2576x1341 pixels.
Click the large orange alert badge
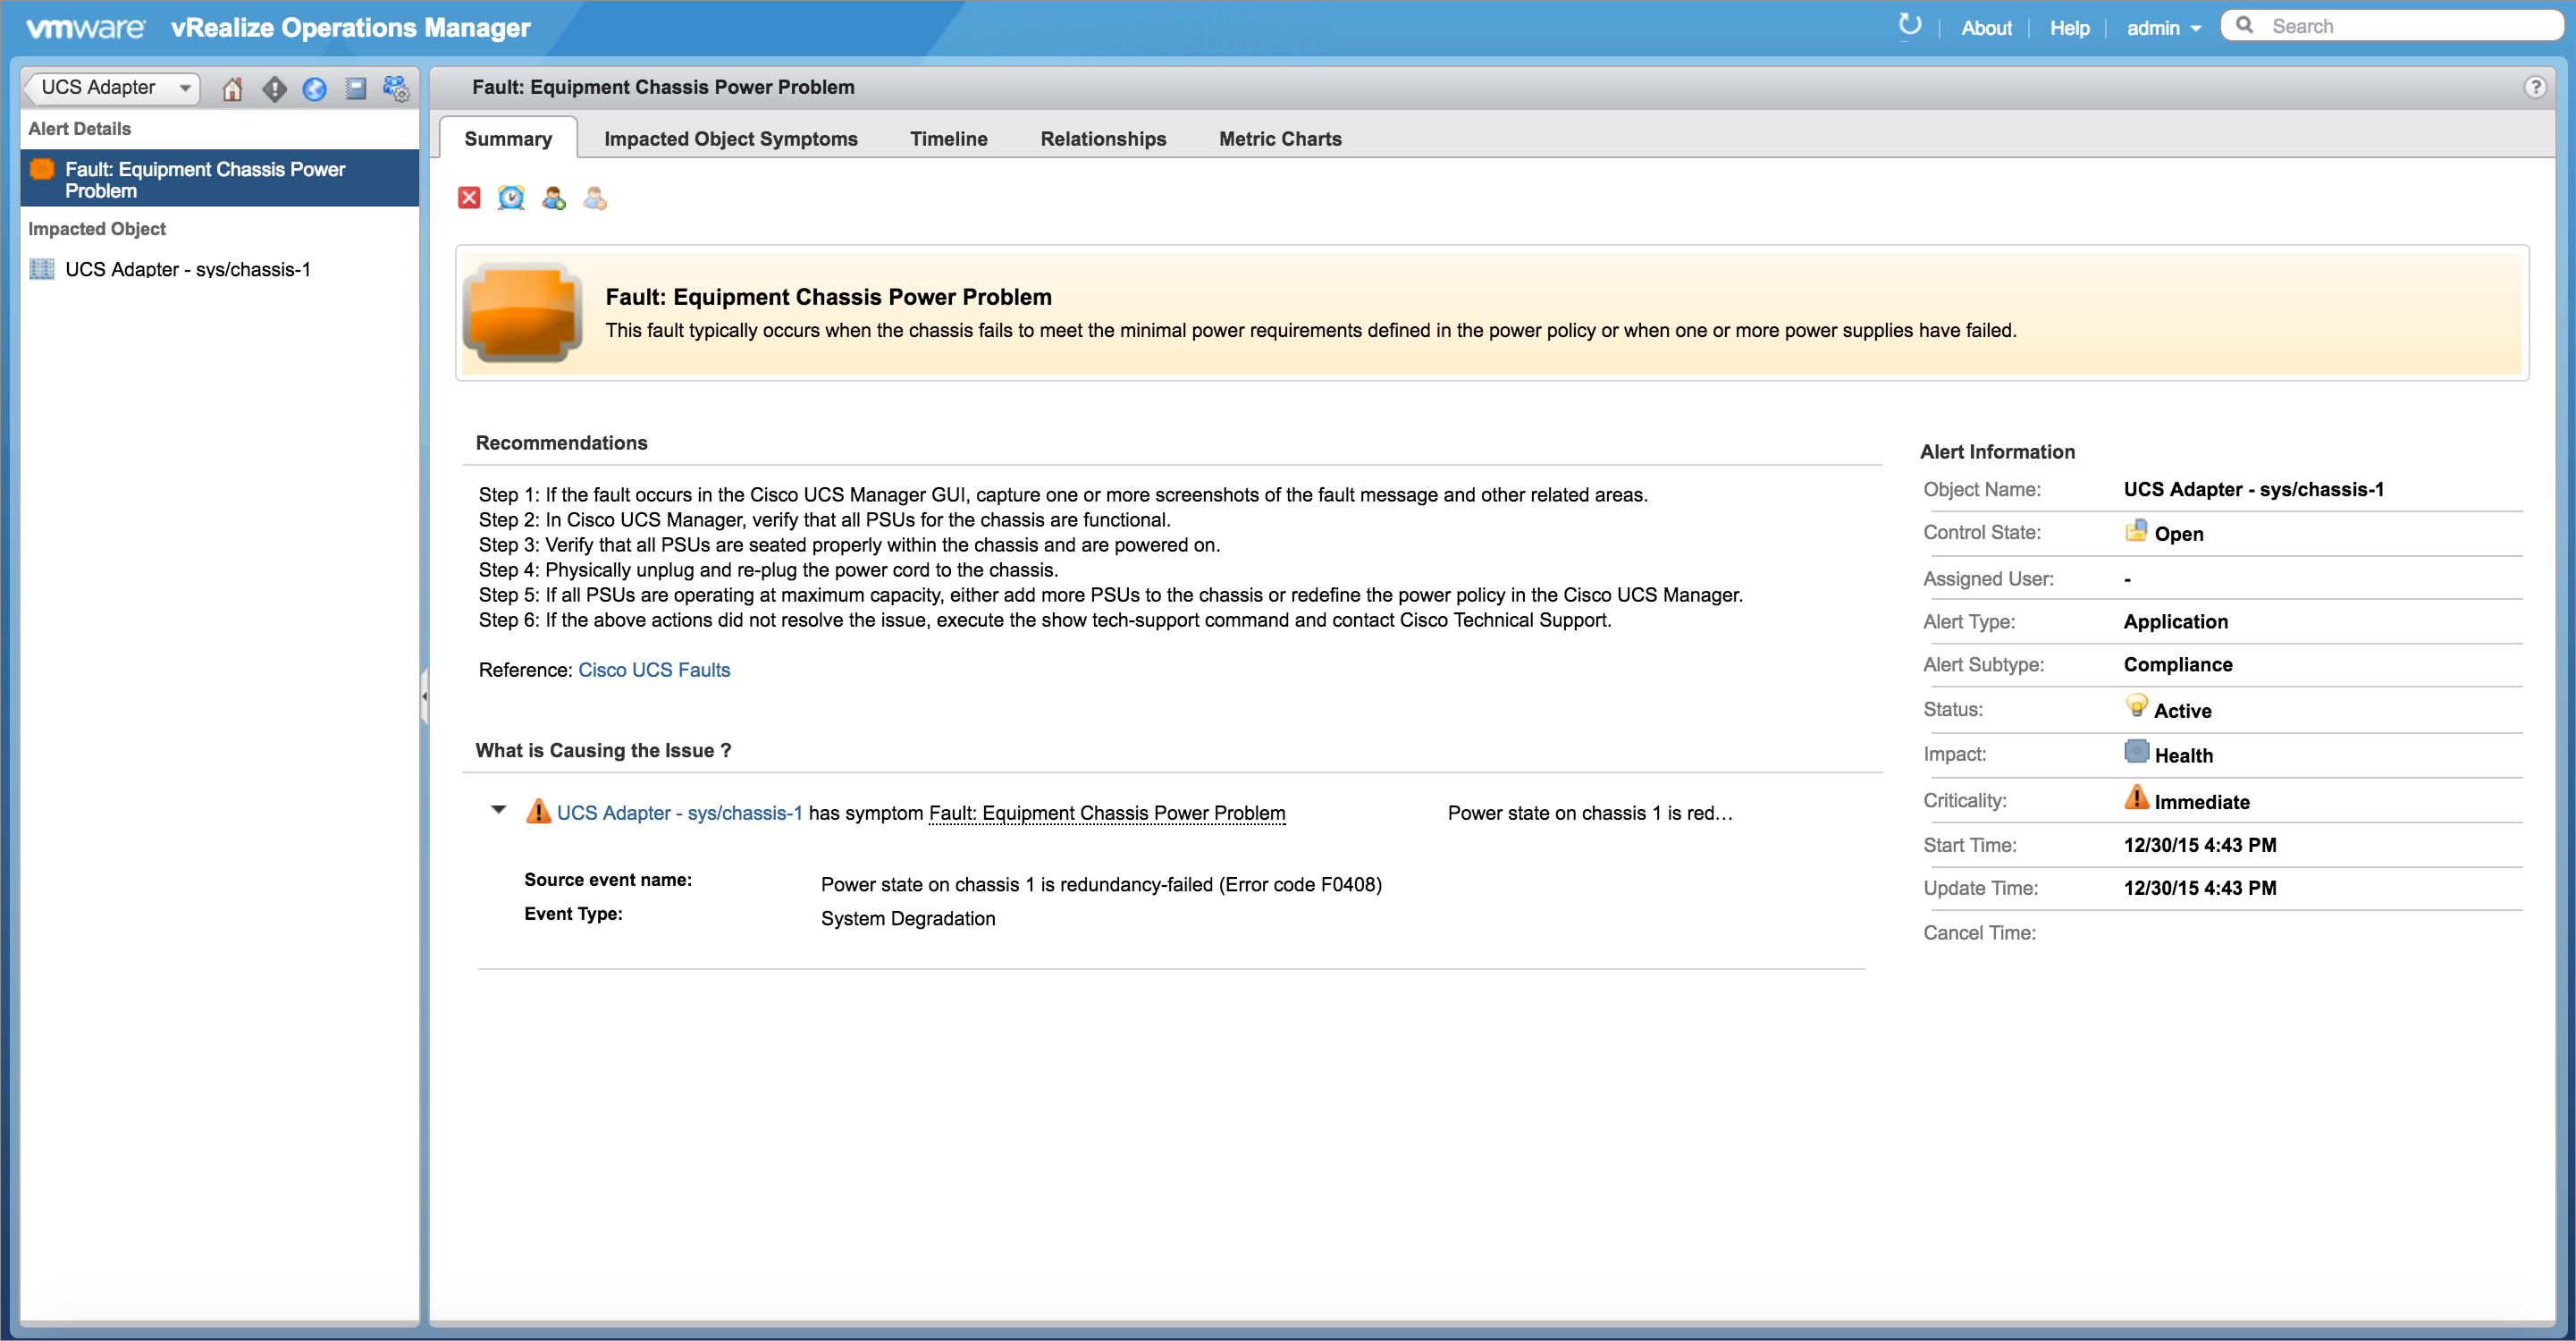pos(523,312)
